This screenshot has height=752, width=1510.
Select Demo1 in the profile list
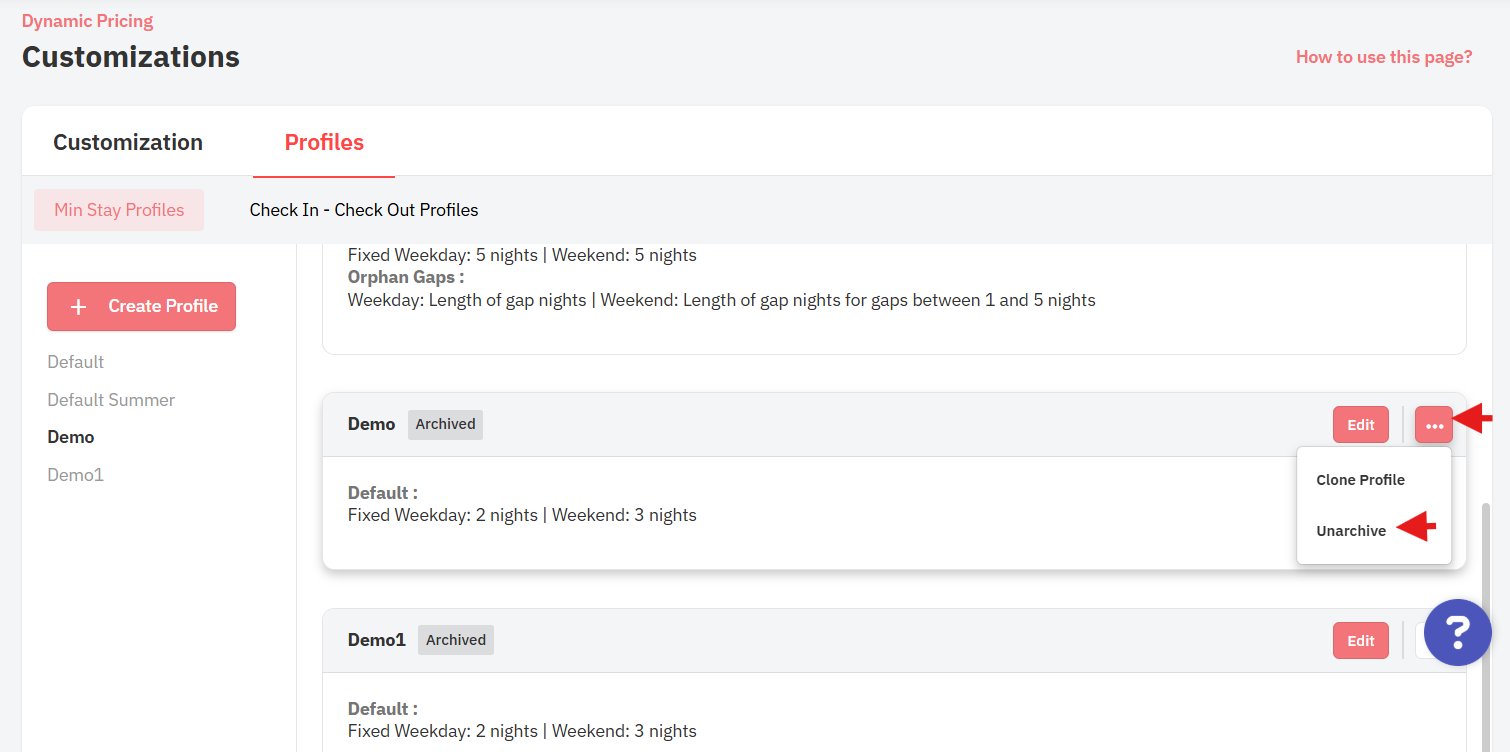[76, 475]
